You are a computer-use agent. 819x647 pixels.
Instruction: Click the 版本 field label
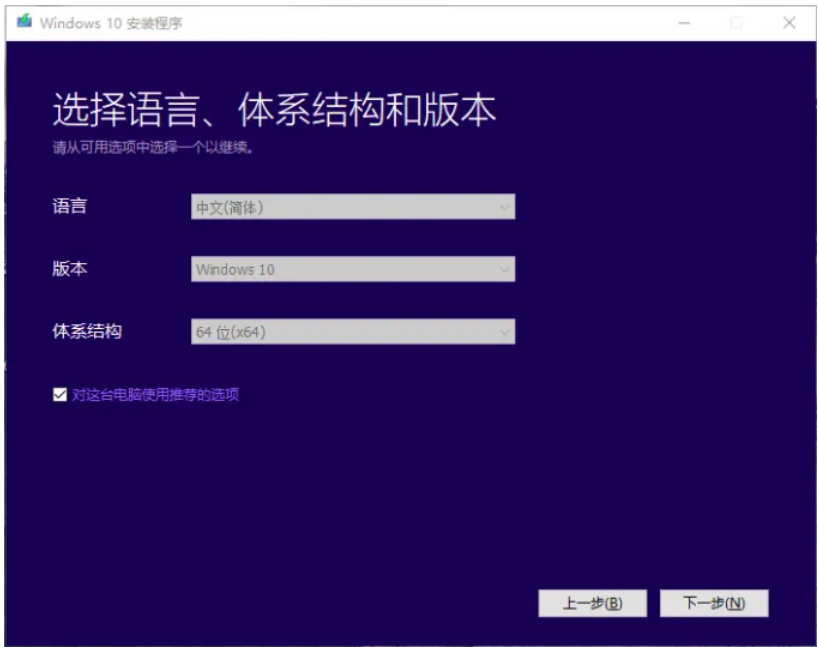pos(70,269)
